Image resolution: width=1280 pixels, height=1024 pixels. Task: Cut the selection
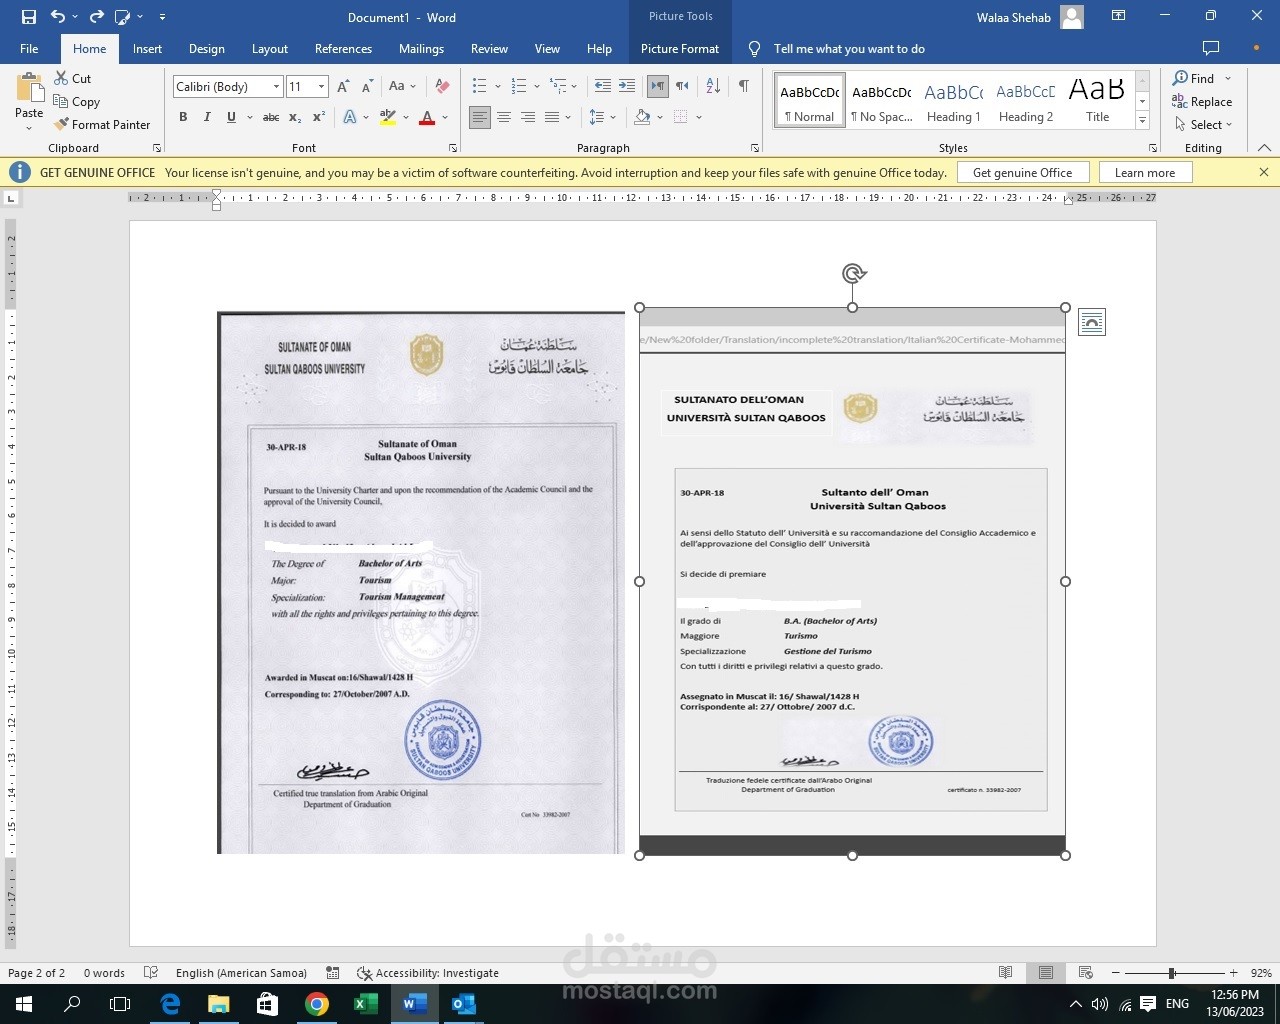tap(71, 78)
